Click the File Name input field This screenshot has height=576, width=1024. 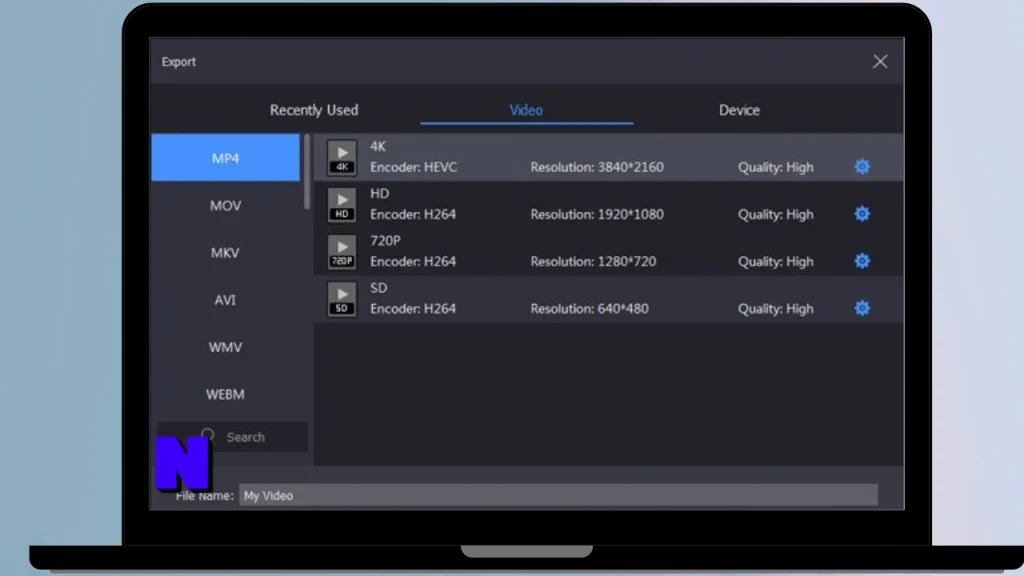558,495
